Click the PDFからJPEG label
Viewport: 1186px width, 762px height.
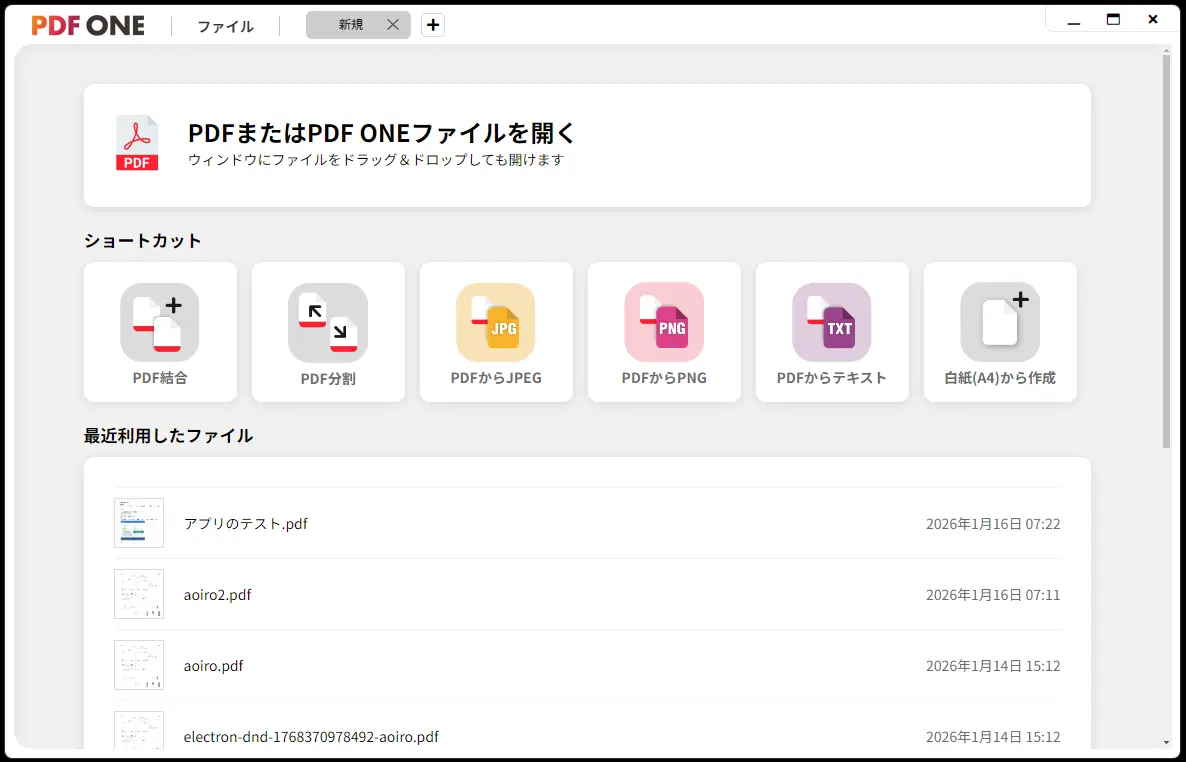tap(496, 378)
